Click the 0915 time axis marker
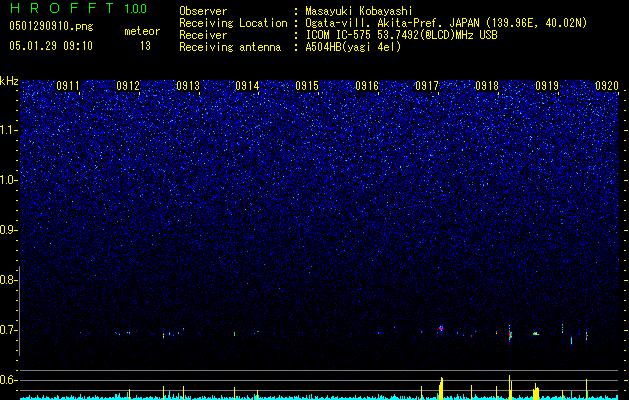629x400 pixels. [307, 86]
